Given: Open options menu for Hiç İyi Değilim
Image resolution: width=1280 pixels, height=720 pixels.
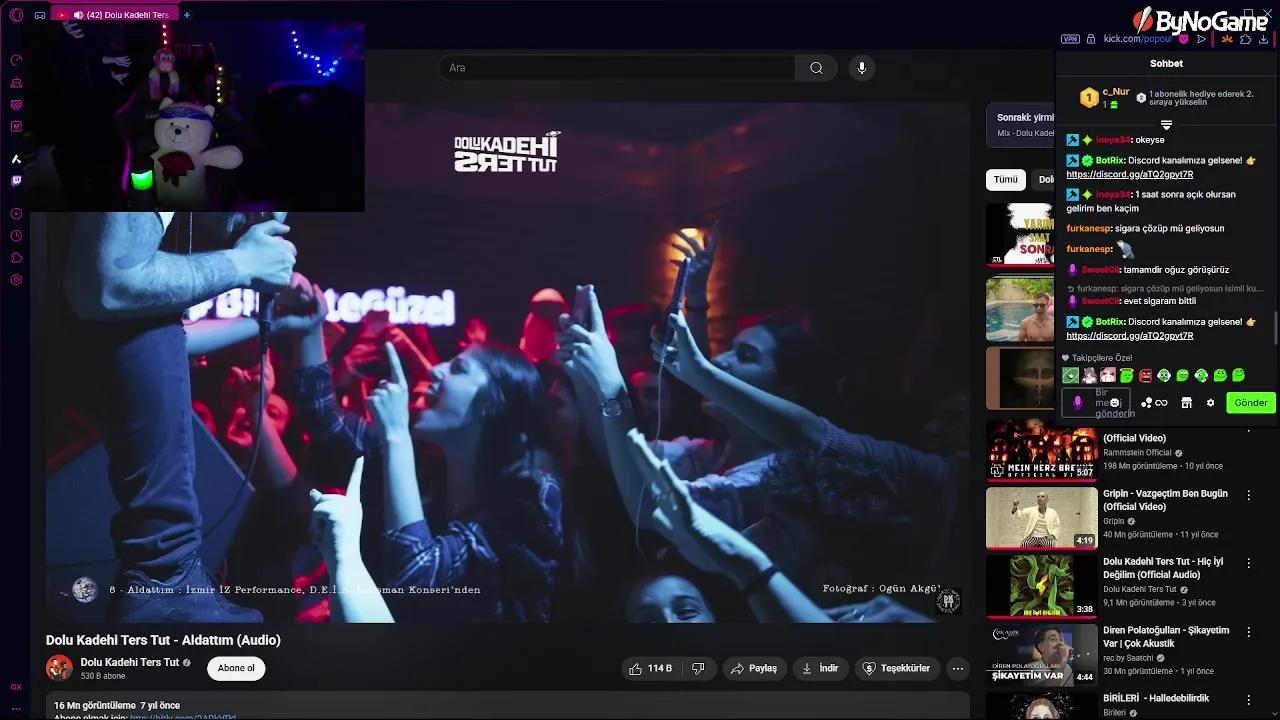Looking at the screenshot, I should [1248, 563].
